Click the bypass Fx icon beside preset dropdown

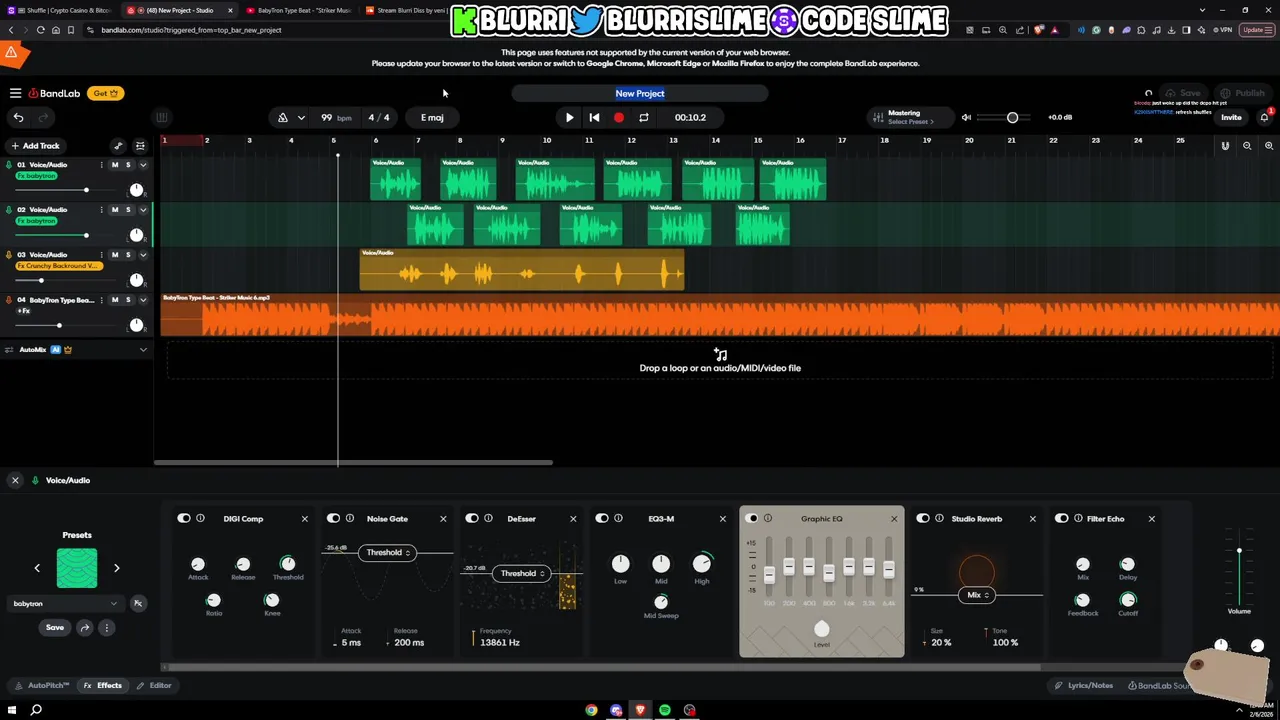[x=138, y=604]
